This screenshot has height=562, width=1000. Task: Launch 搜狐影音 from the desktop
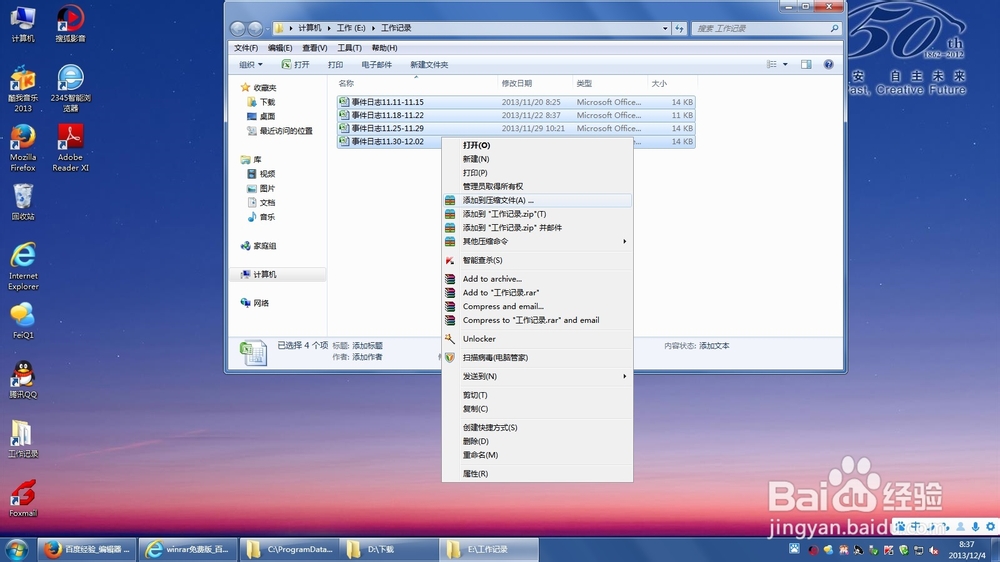tap(70, 24)
